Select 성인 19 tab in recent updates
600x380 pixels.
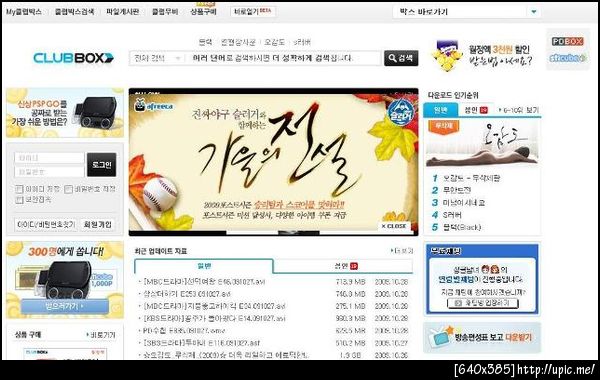pos(344,266)
